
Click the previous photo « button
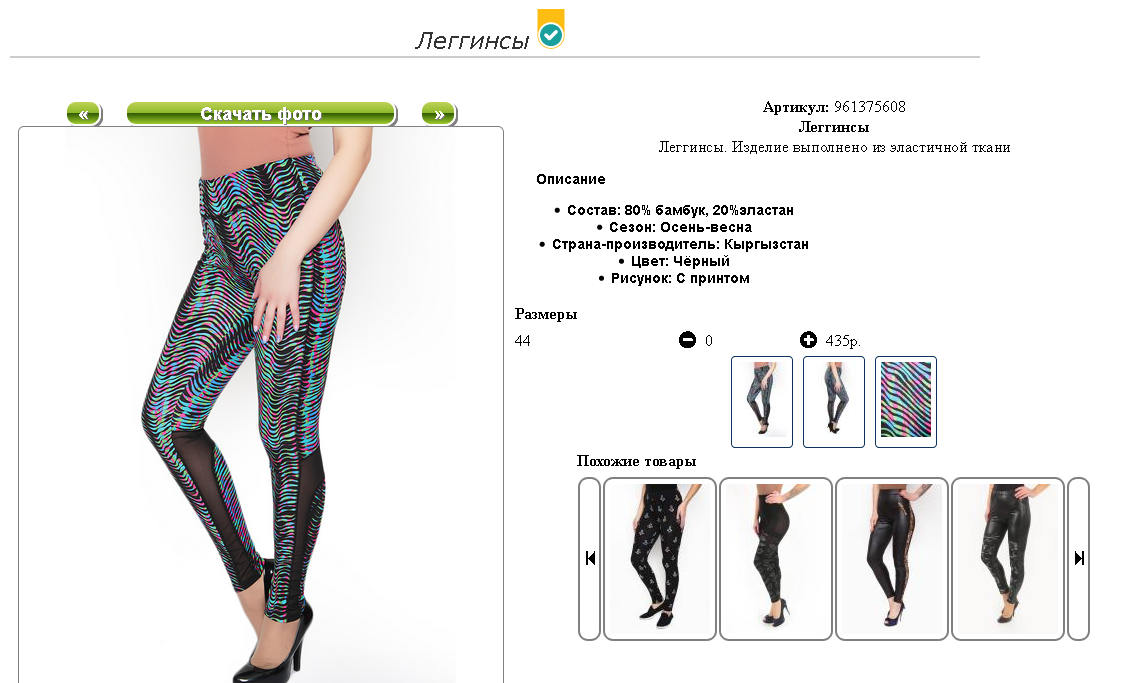[x=84, y=113]
